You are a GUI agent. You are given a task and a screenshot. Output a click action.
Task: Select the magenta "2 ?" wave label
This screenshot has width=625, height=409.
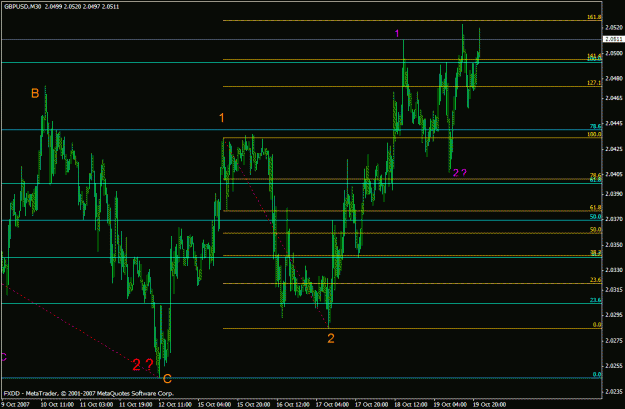[x=460, y=173]
